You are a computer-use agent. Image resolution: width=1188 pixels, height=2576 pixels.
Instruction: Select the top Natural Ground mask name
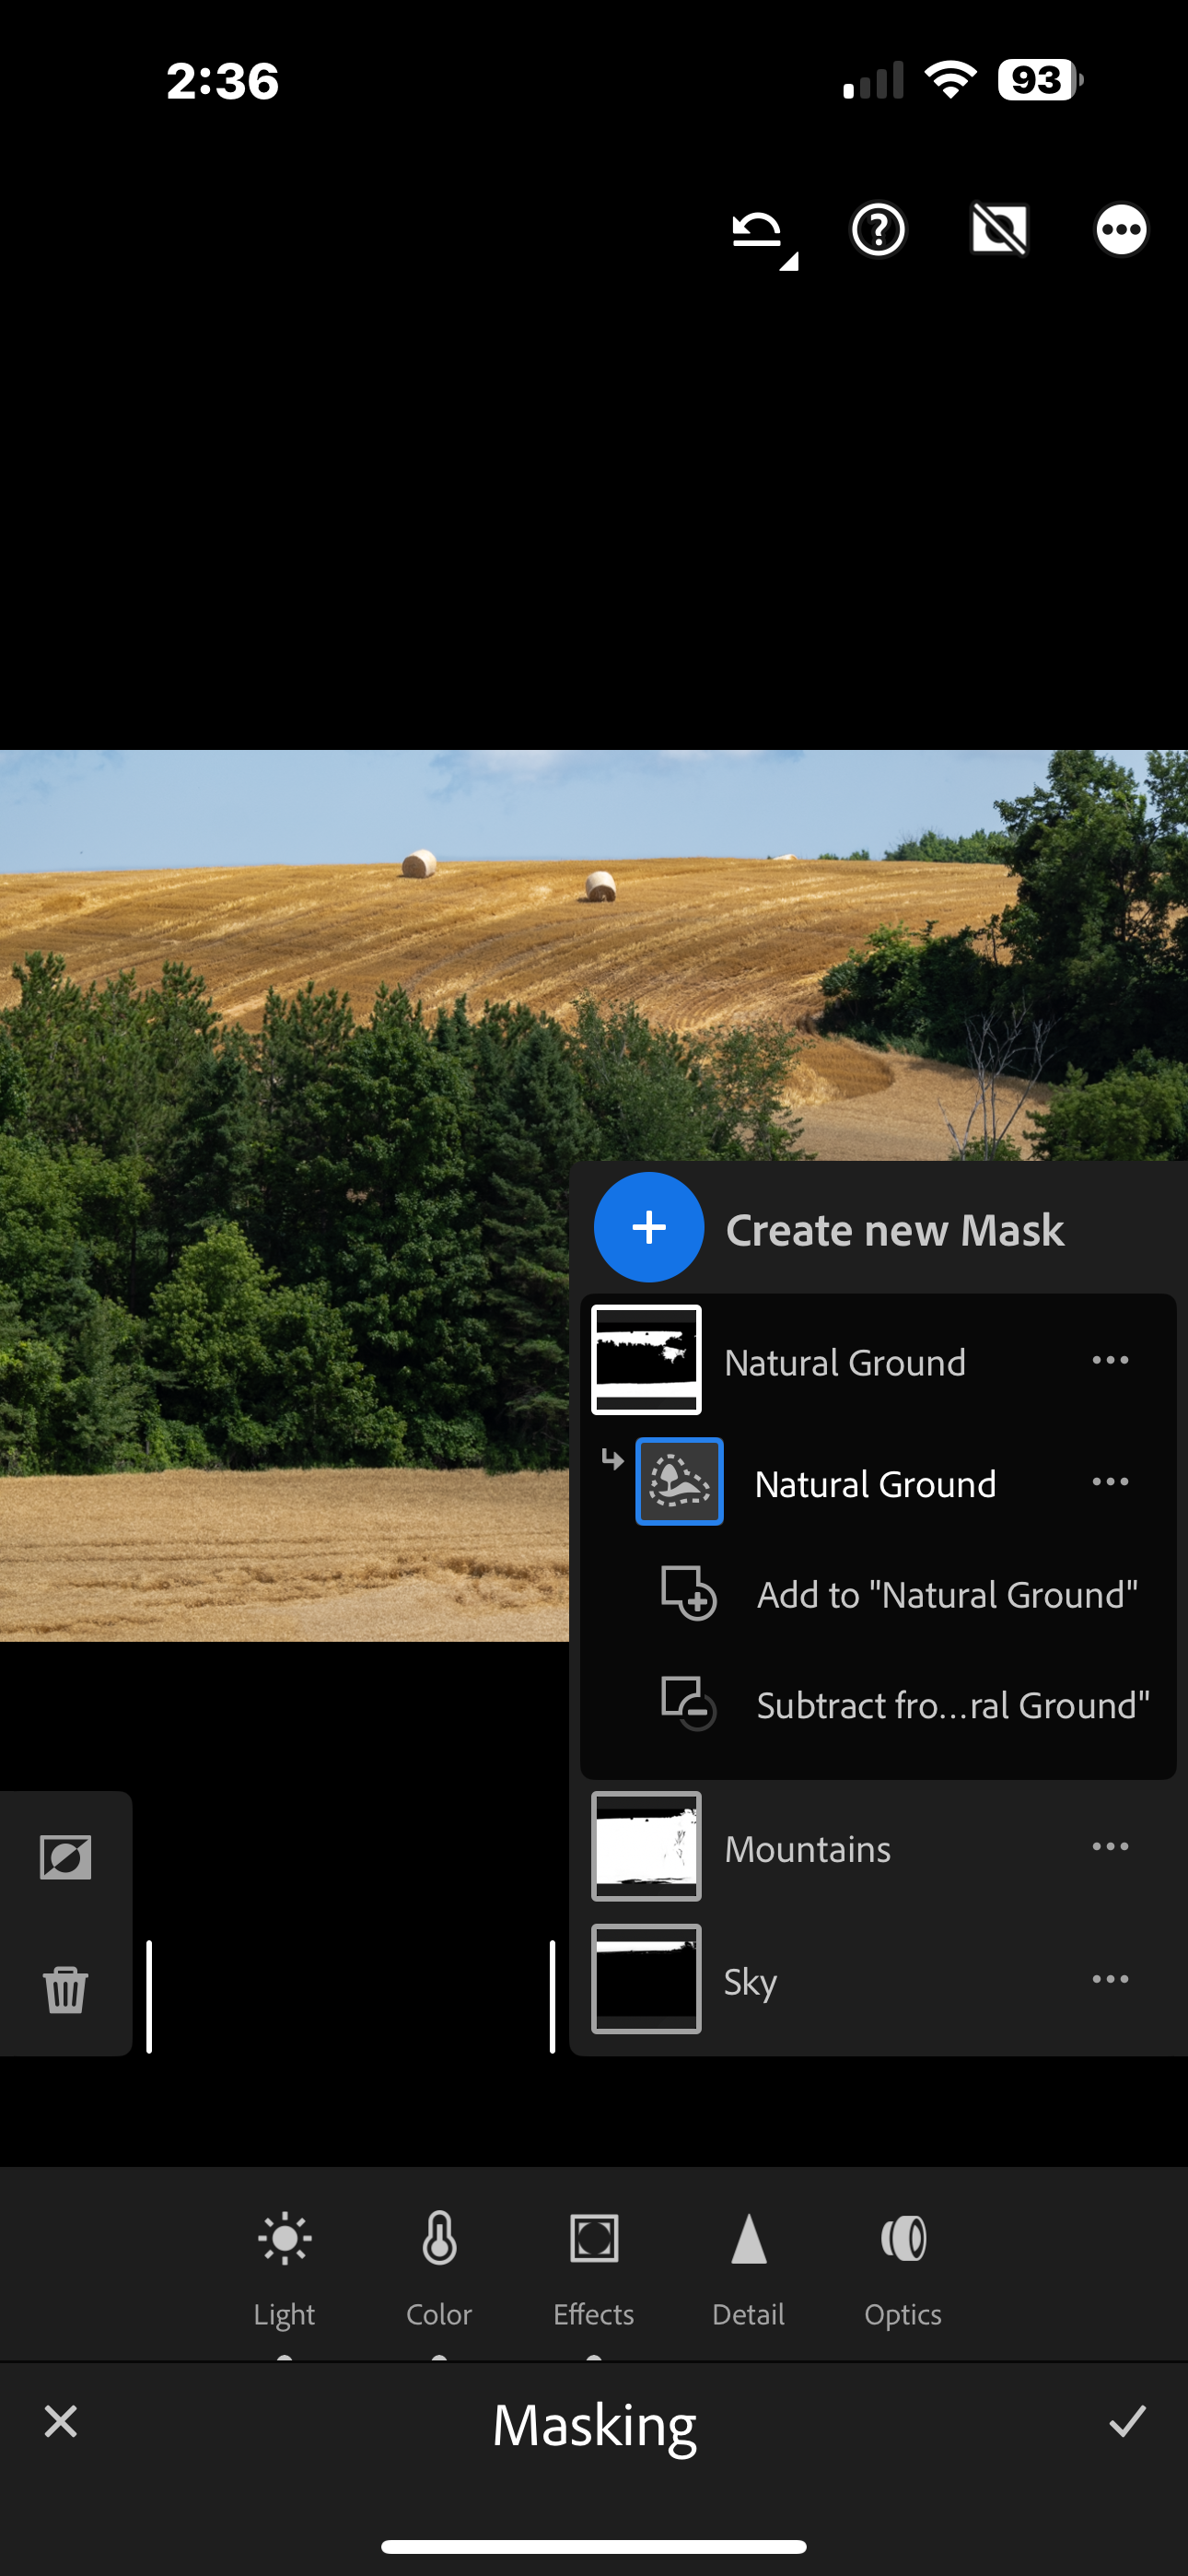845,1363
